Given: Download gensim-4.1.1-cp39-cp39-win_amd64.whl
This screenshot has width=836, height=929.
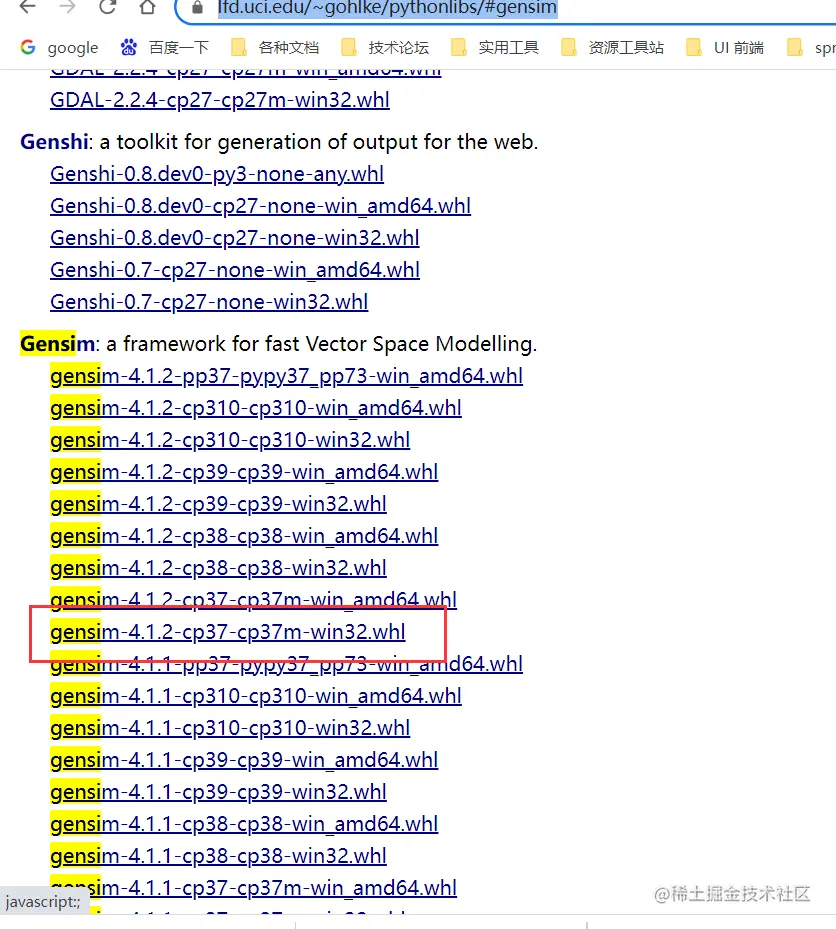Looking at the screenshot, I should tap(244, 760).
